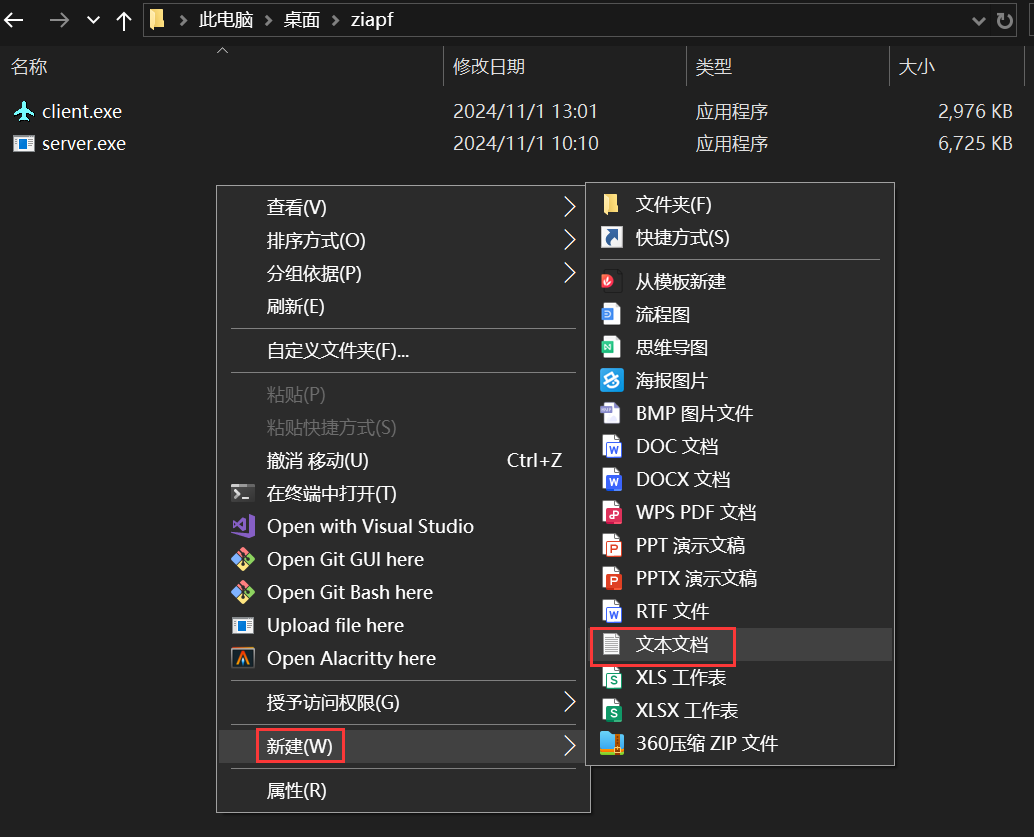Choose 刷新(E) in the context menu

(295, 306)
